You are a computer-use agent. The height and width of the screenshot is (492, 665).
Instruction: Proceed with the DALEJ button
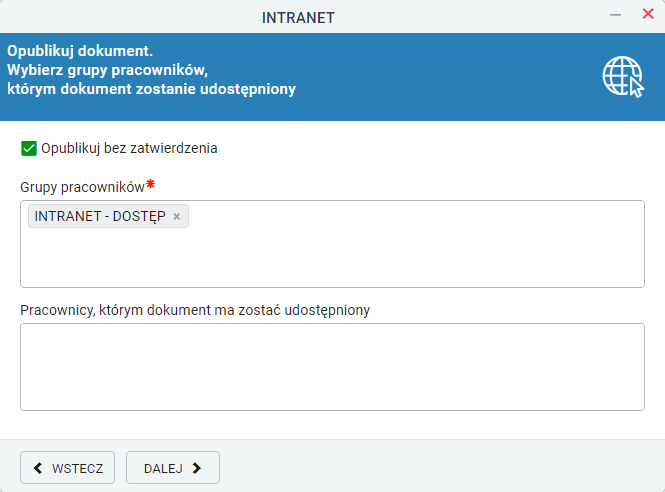[173, 468]
